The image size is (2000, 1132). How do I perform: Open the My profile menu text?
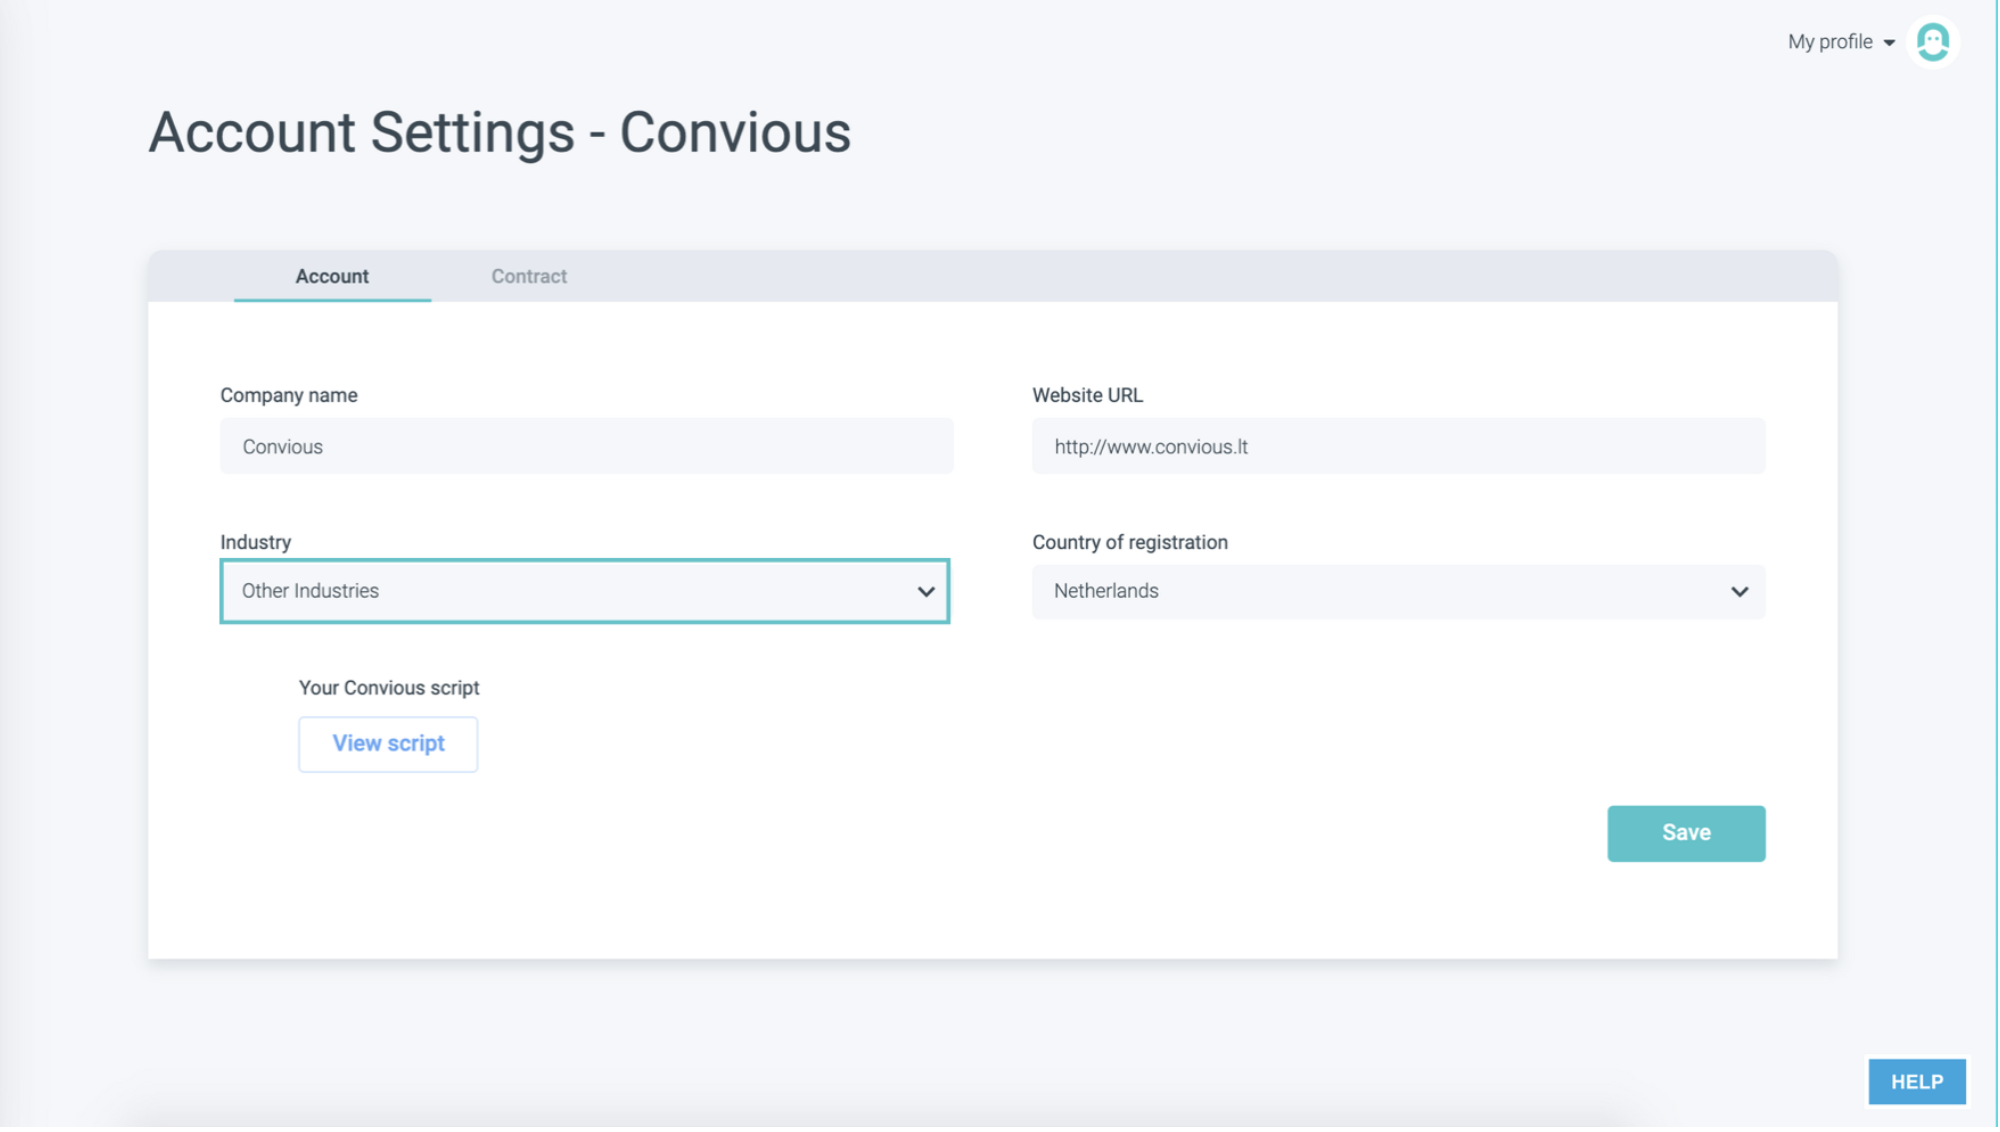[x=1830, y=42]
